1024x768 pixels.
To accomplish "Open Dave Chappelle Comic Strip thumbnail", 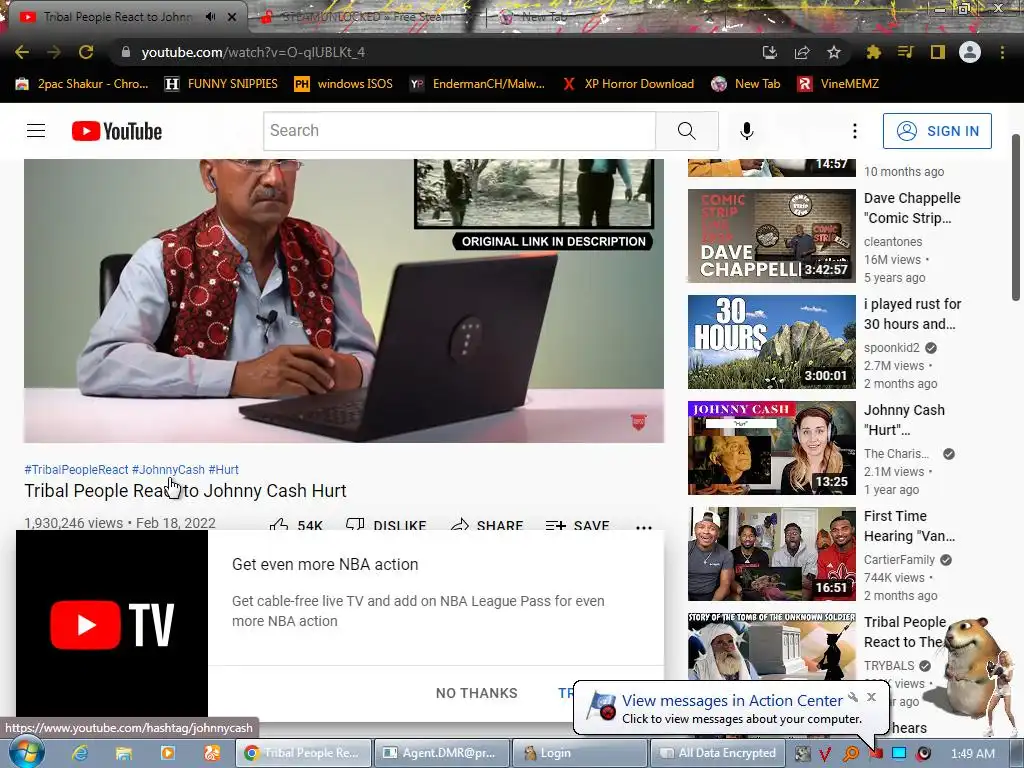I will [x=771, y=236].
